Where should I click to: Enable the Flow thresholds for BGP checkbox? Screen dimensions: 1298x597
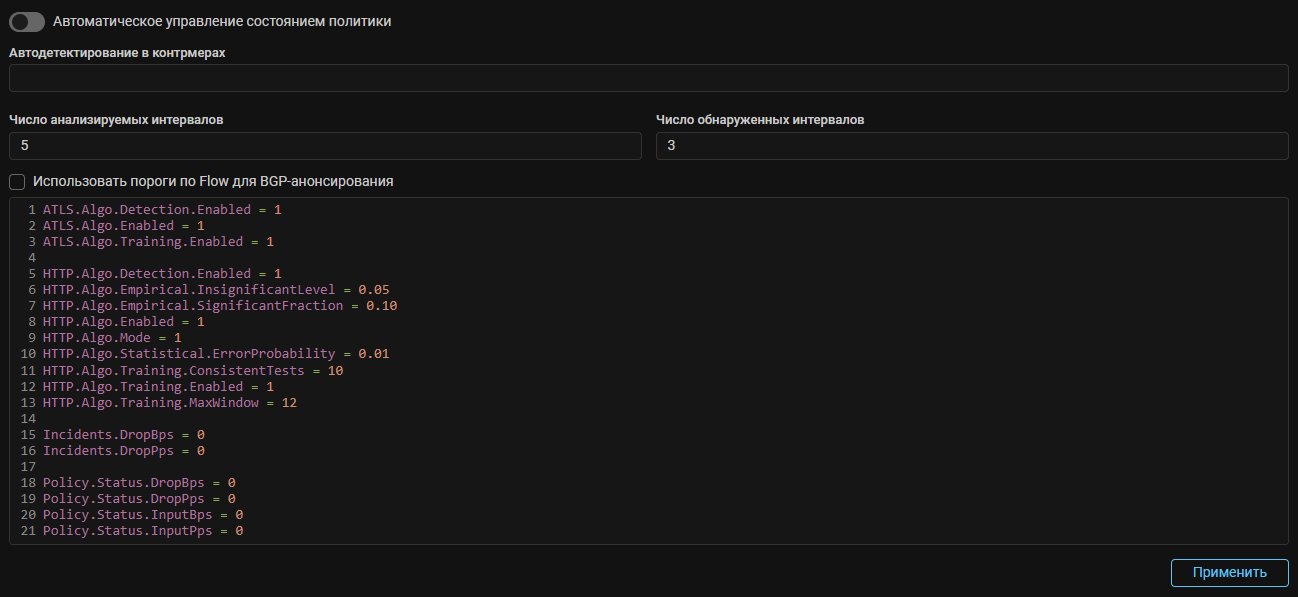[17, 182]
